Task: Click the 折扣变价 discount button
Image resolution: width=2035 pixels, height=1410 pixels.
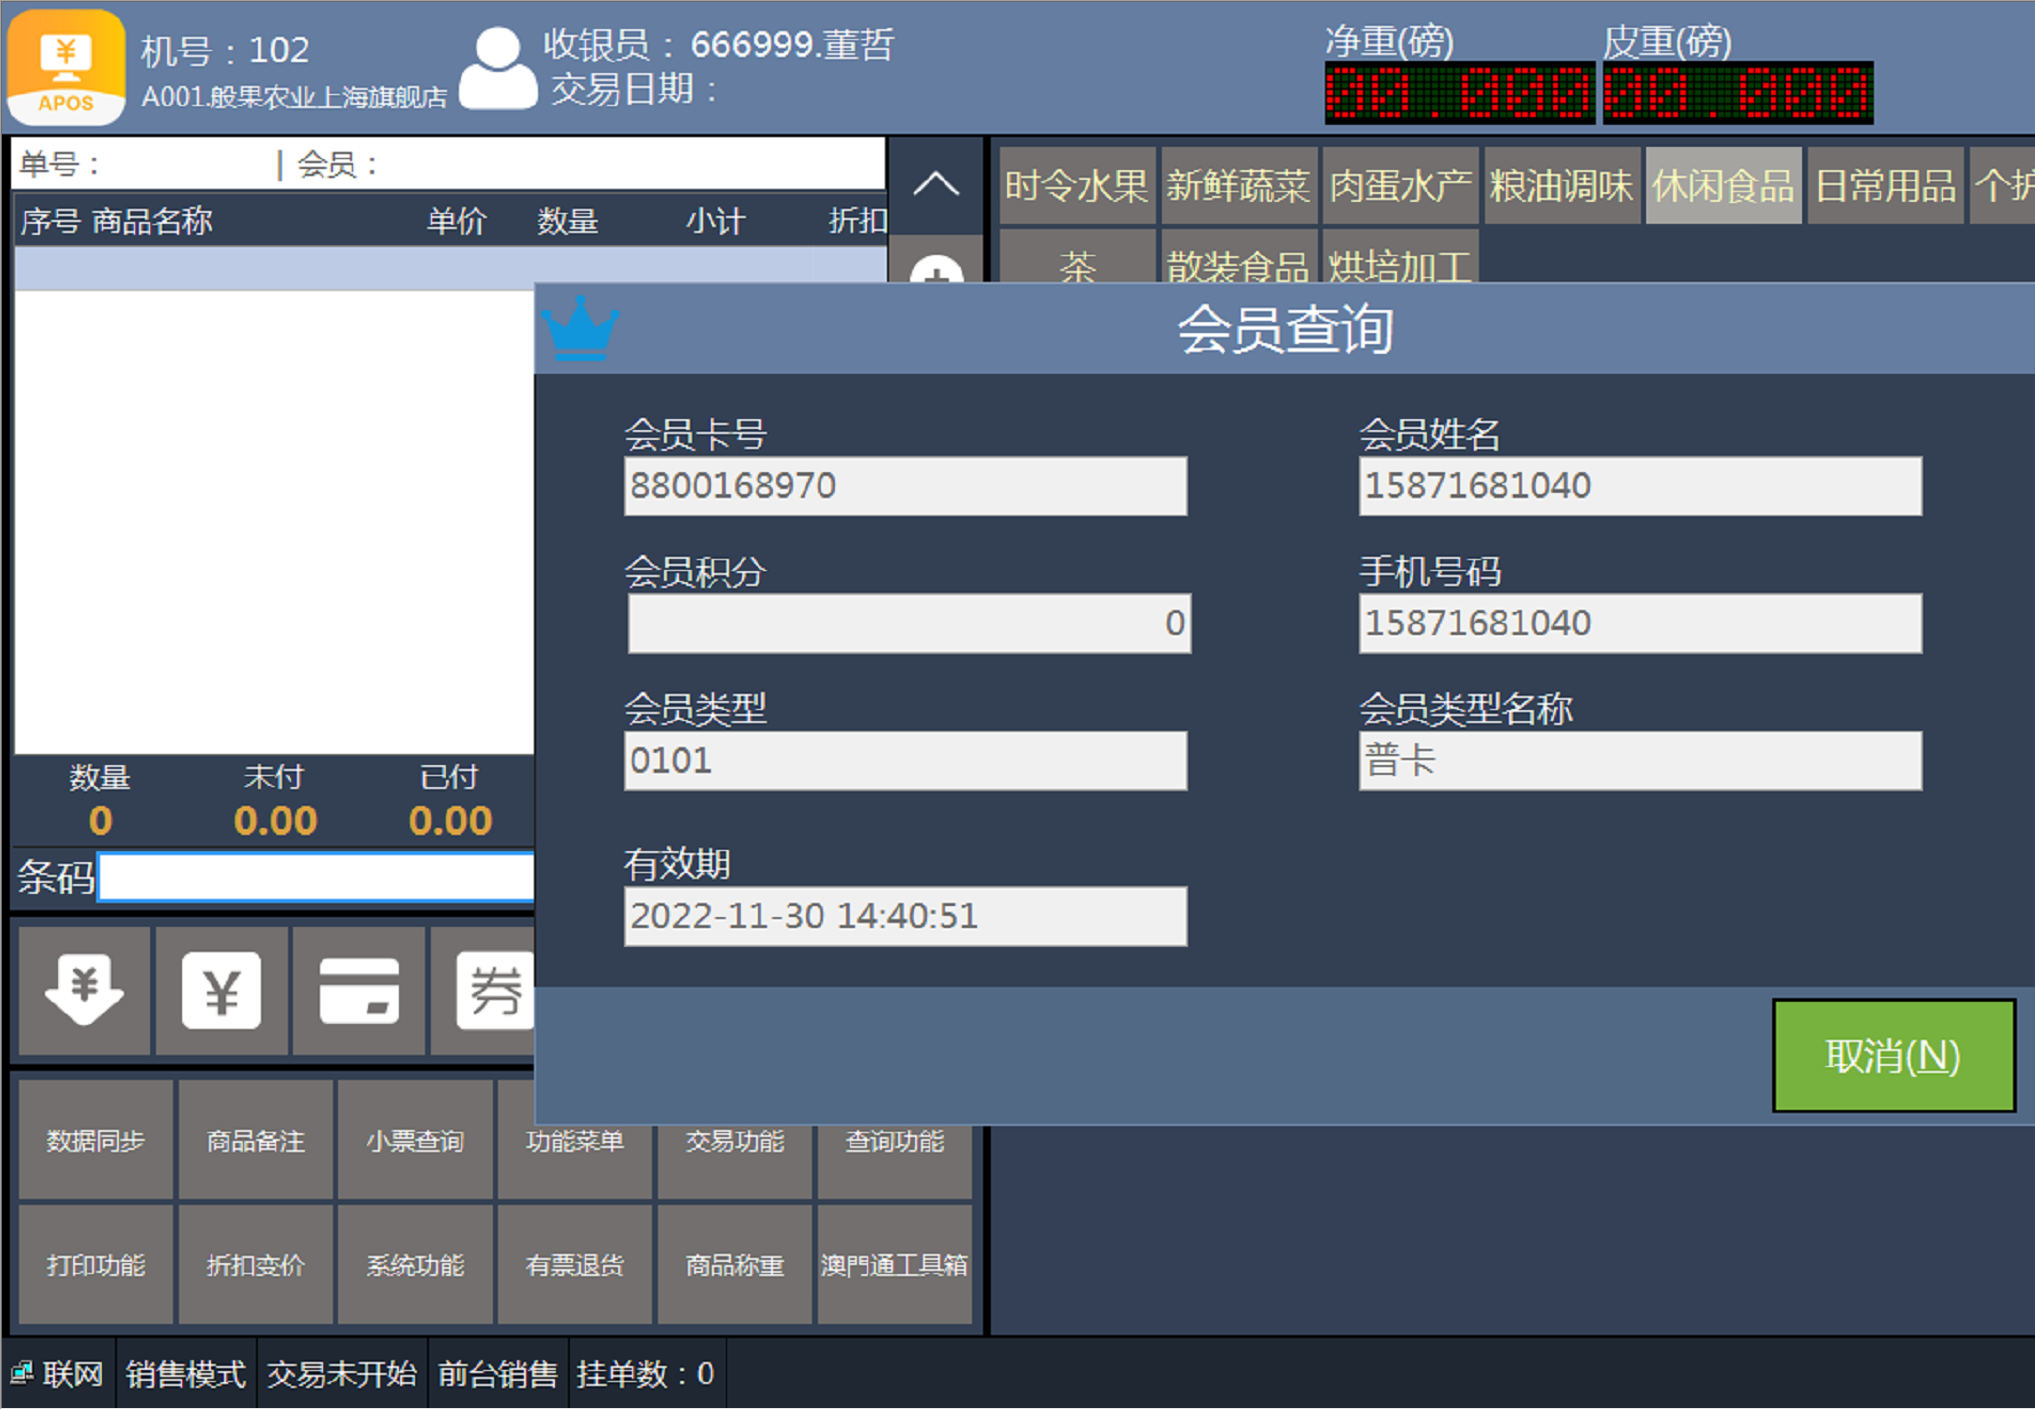Action: click(x=255, y=1265)
